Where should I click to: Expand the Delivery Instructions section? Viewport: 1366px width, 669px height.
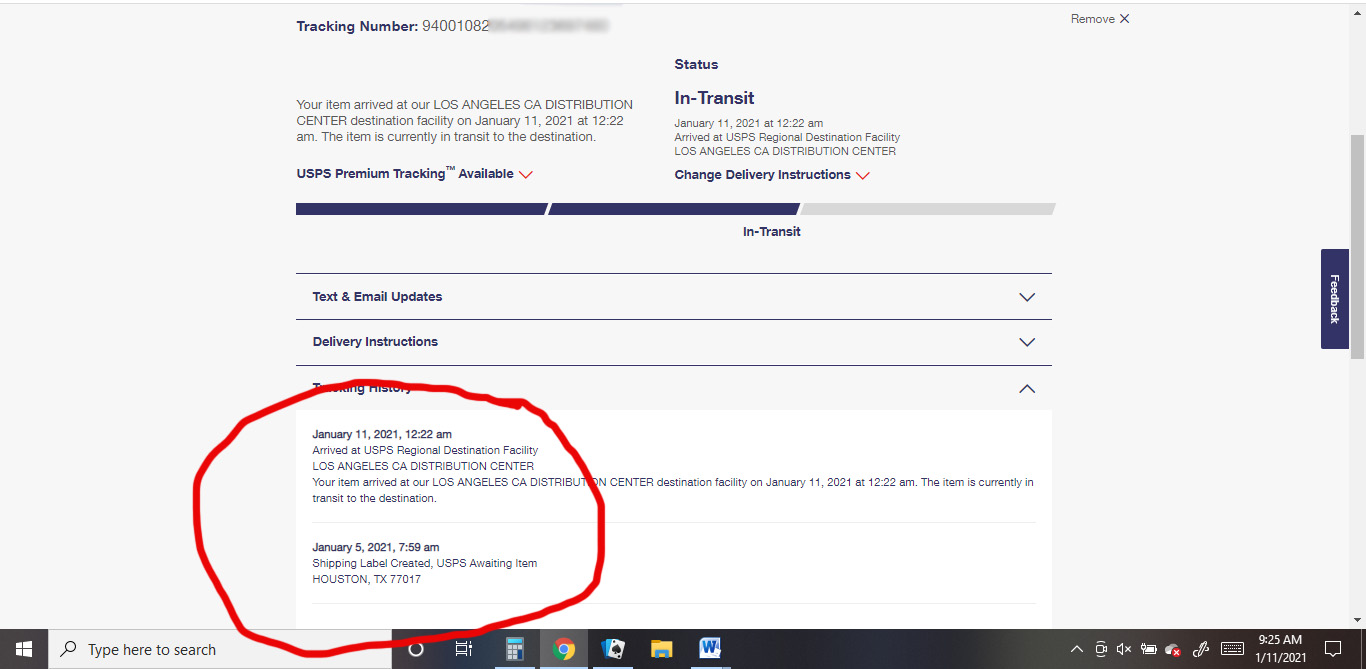[674, 342]
